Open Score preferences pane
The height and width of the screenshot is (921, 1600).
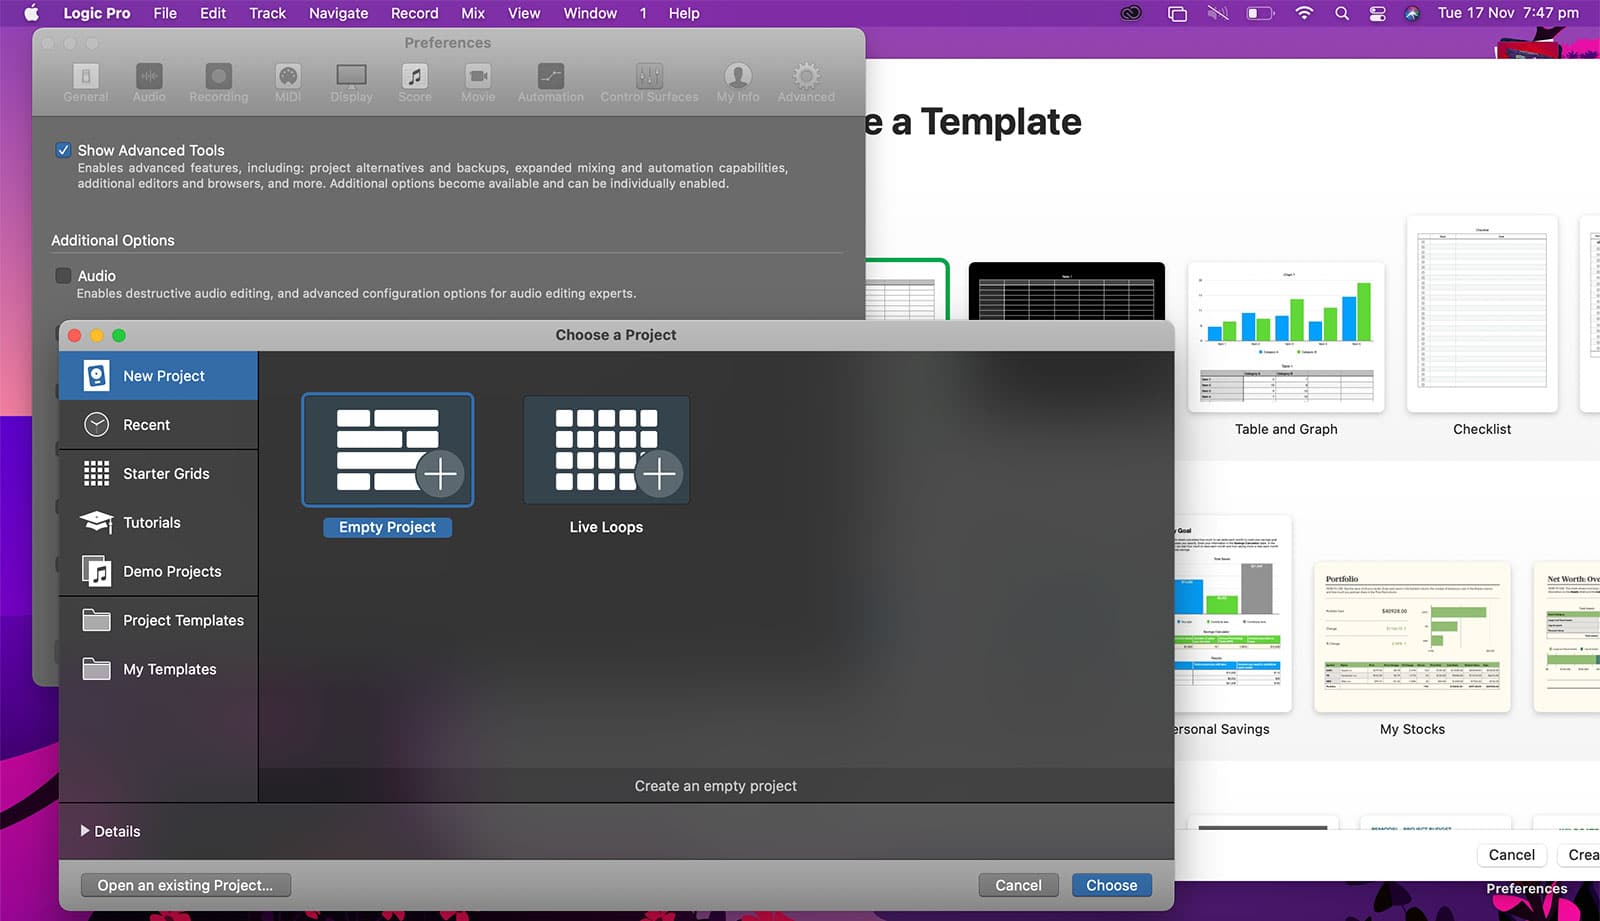(x=414, y=83)
